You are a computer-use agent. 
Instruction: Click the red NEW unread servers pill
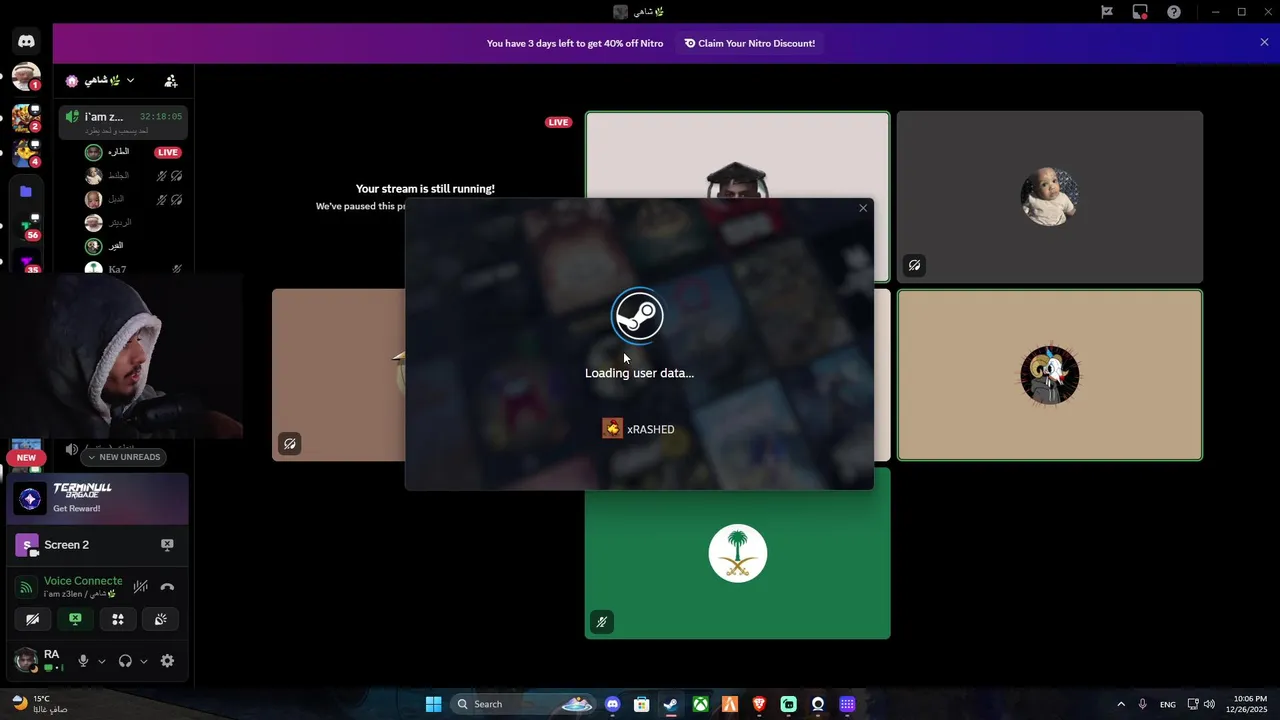(x=26, y=457)
